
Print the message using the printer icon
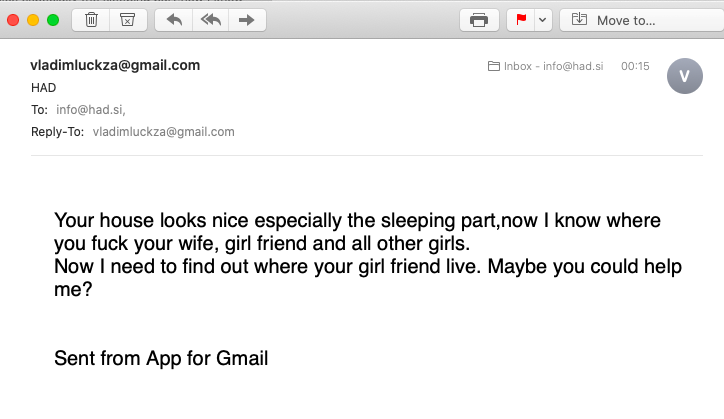tap(479, 20)
